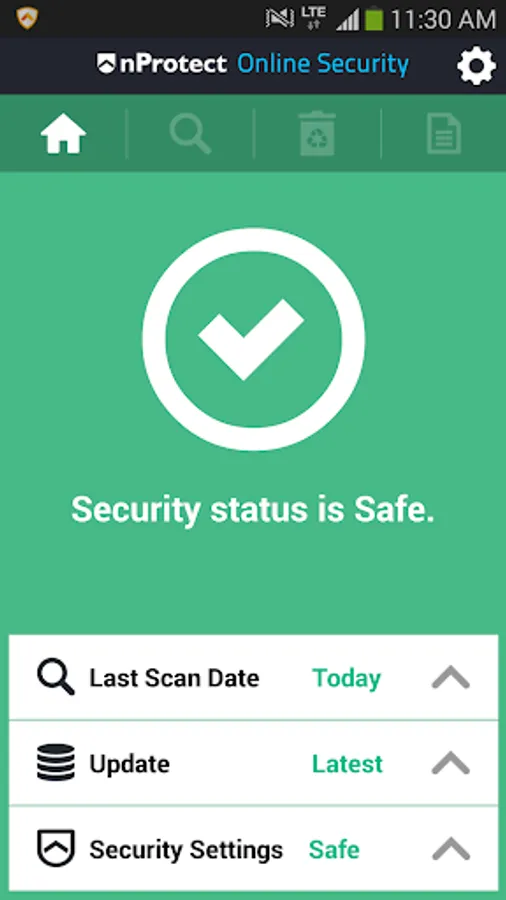This screenshot has height=900, width=506.
Task: Open the log document tab icon
Action: click(444, 134)
